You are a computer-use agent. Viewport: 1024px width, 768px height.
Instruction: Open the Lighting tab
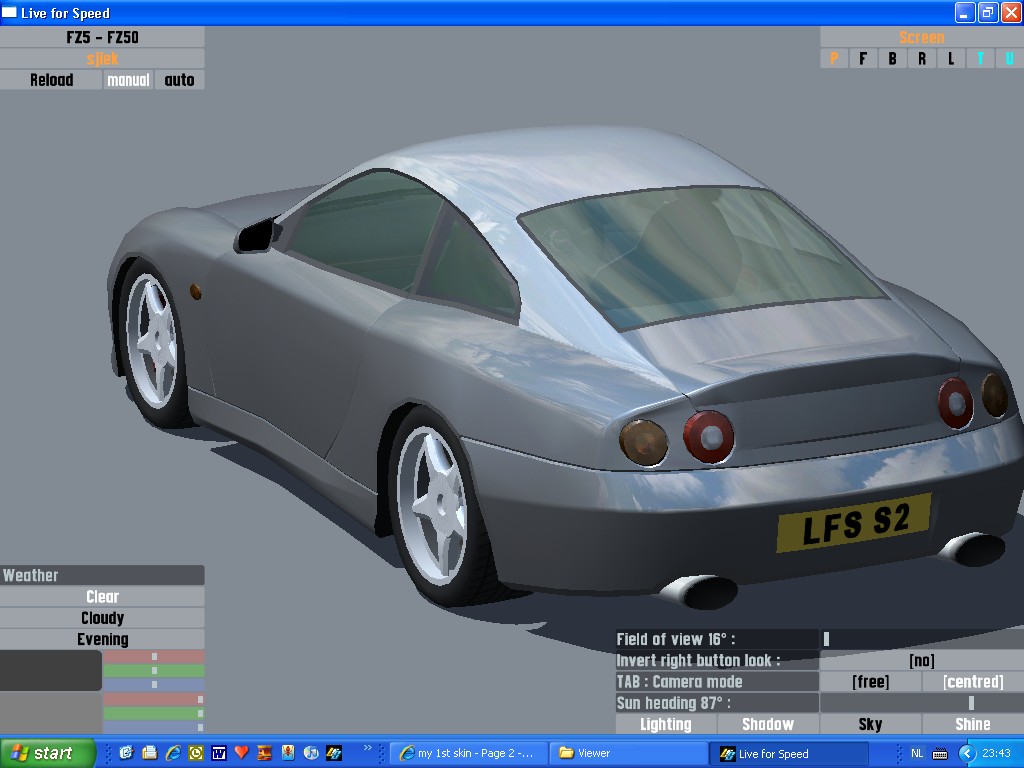[666, 724]
